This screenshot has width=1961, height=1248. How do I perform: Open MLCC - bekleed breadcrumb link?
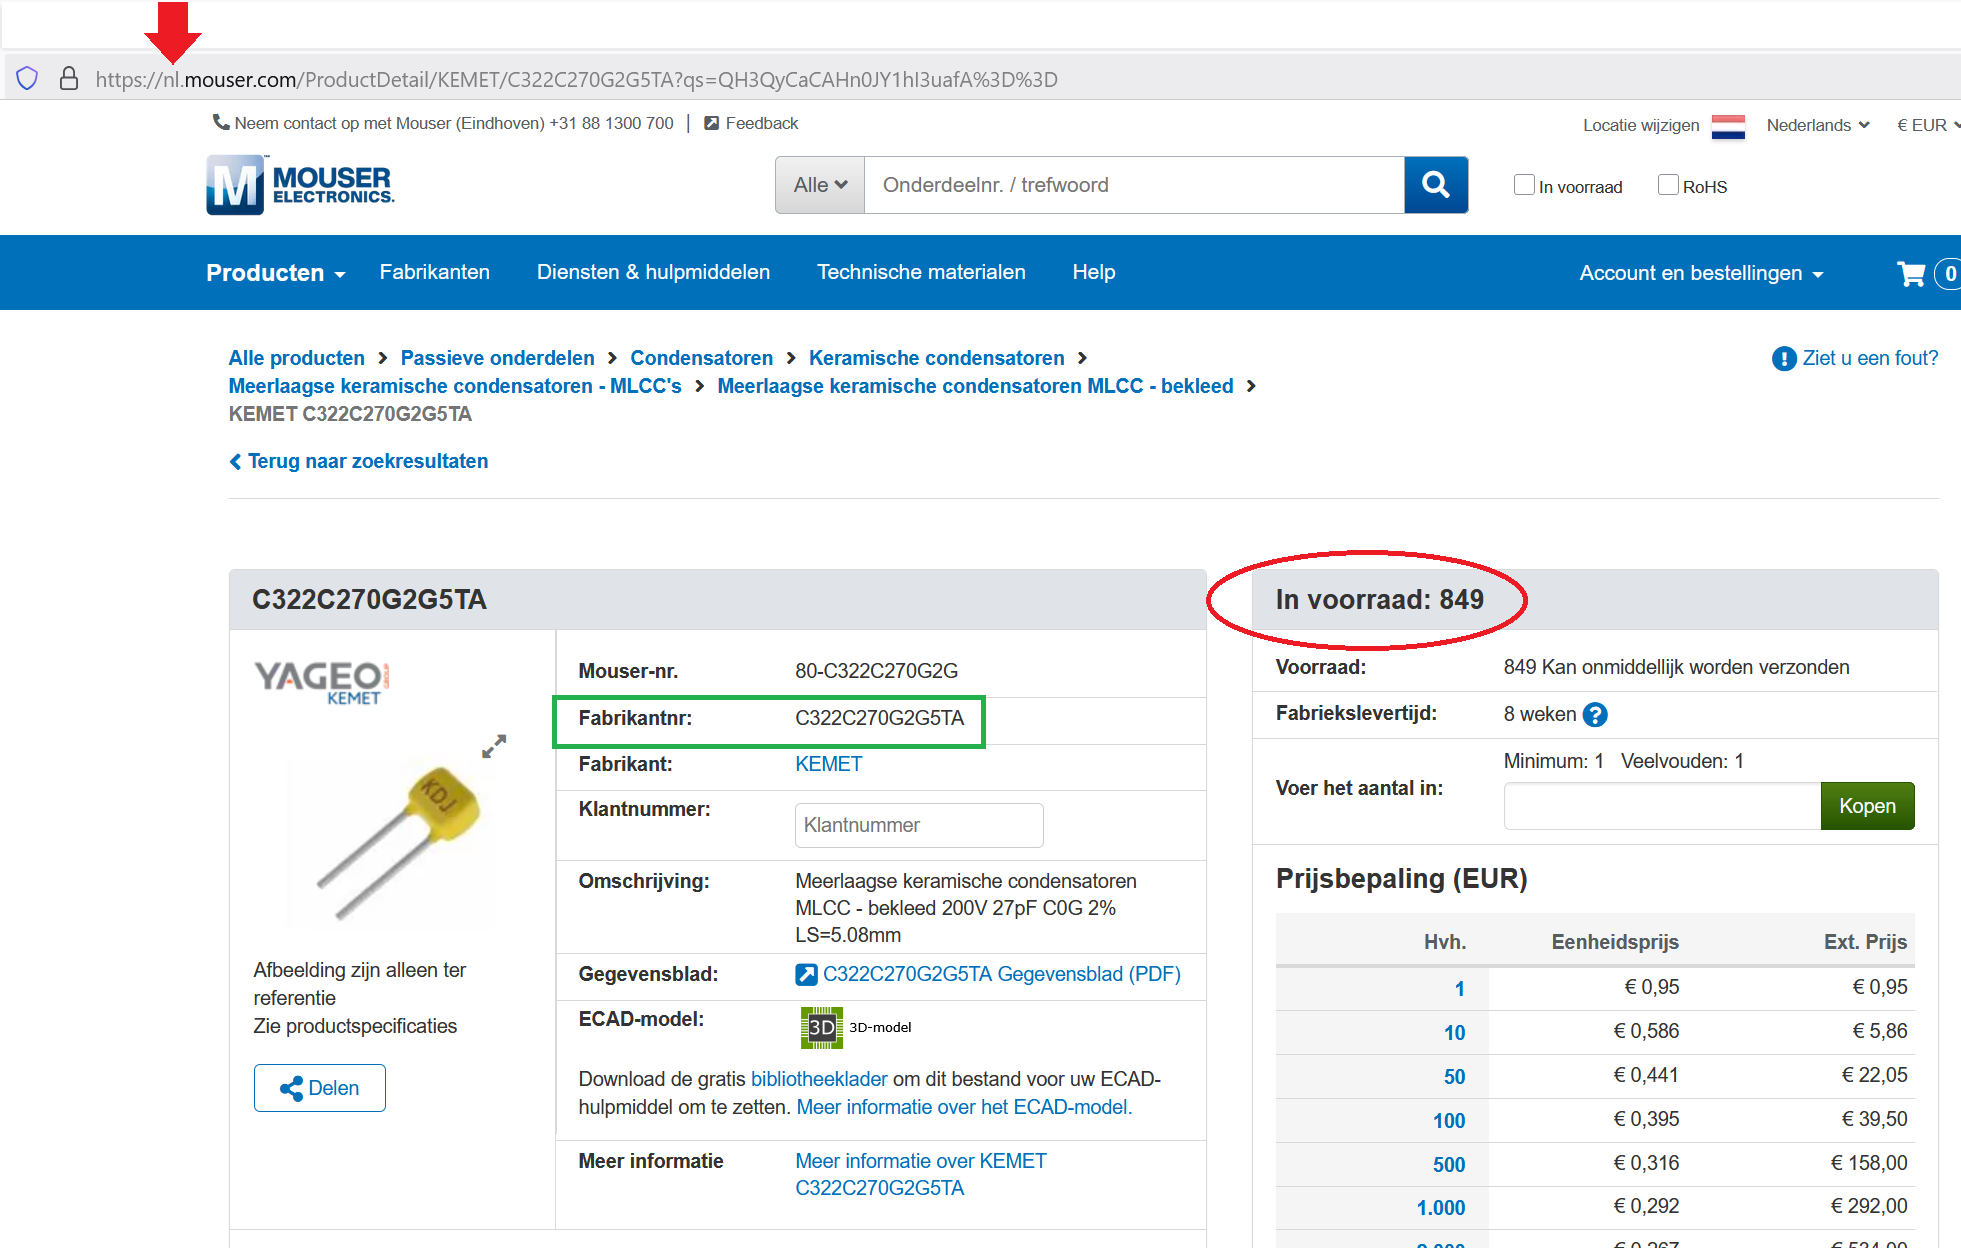[x=975, y=386]
